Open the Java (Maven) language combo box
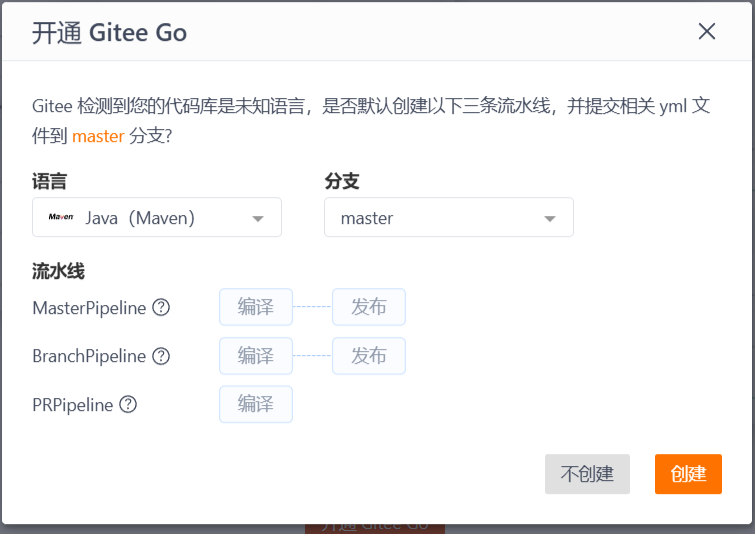The width and height of the screenshot is (755, 534). coord(157,217)
